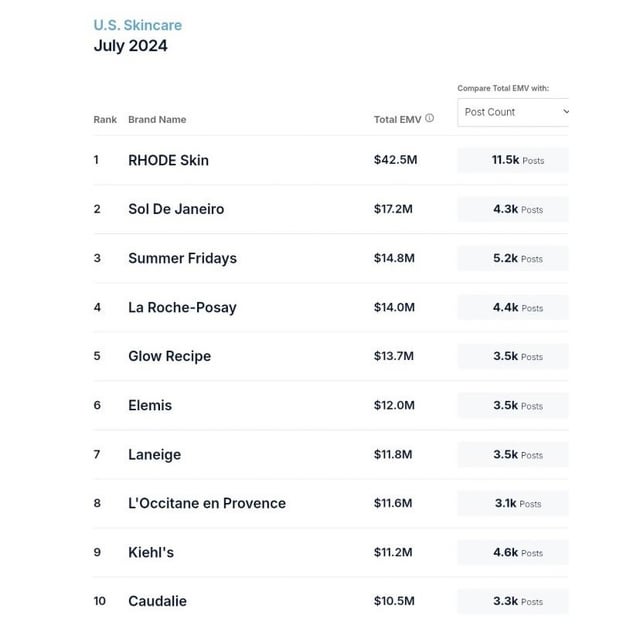This screenshot has height=632, width=640.
Task: Click the $42.5M Total EMV value
Action: point(394,160)
